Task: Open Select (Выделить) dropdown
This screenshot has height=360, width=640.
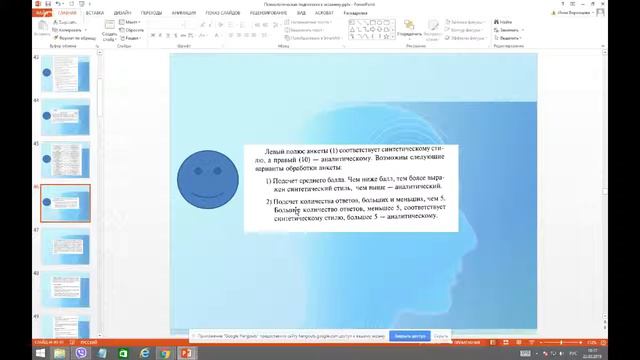Action: click(x=508, y=38)
